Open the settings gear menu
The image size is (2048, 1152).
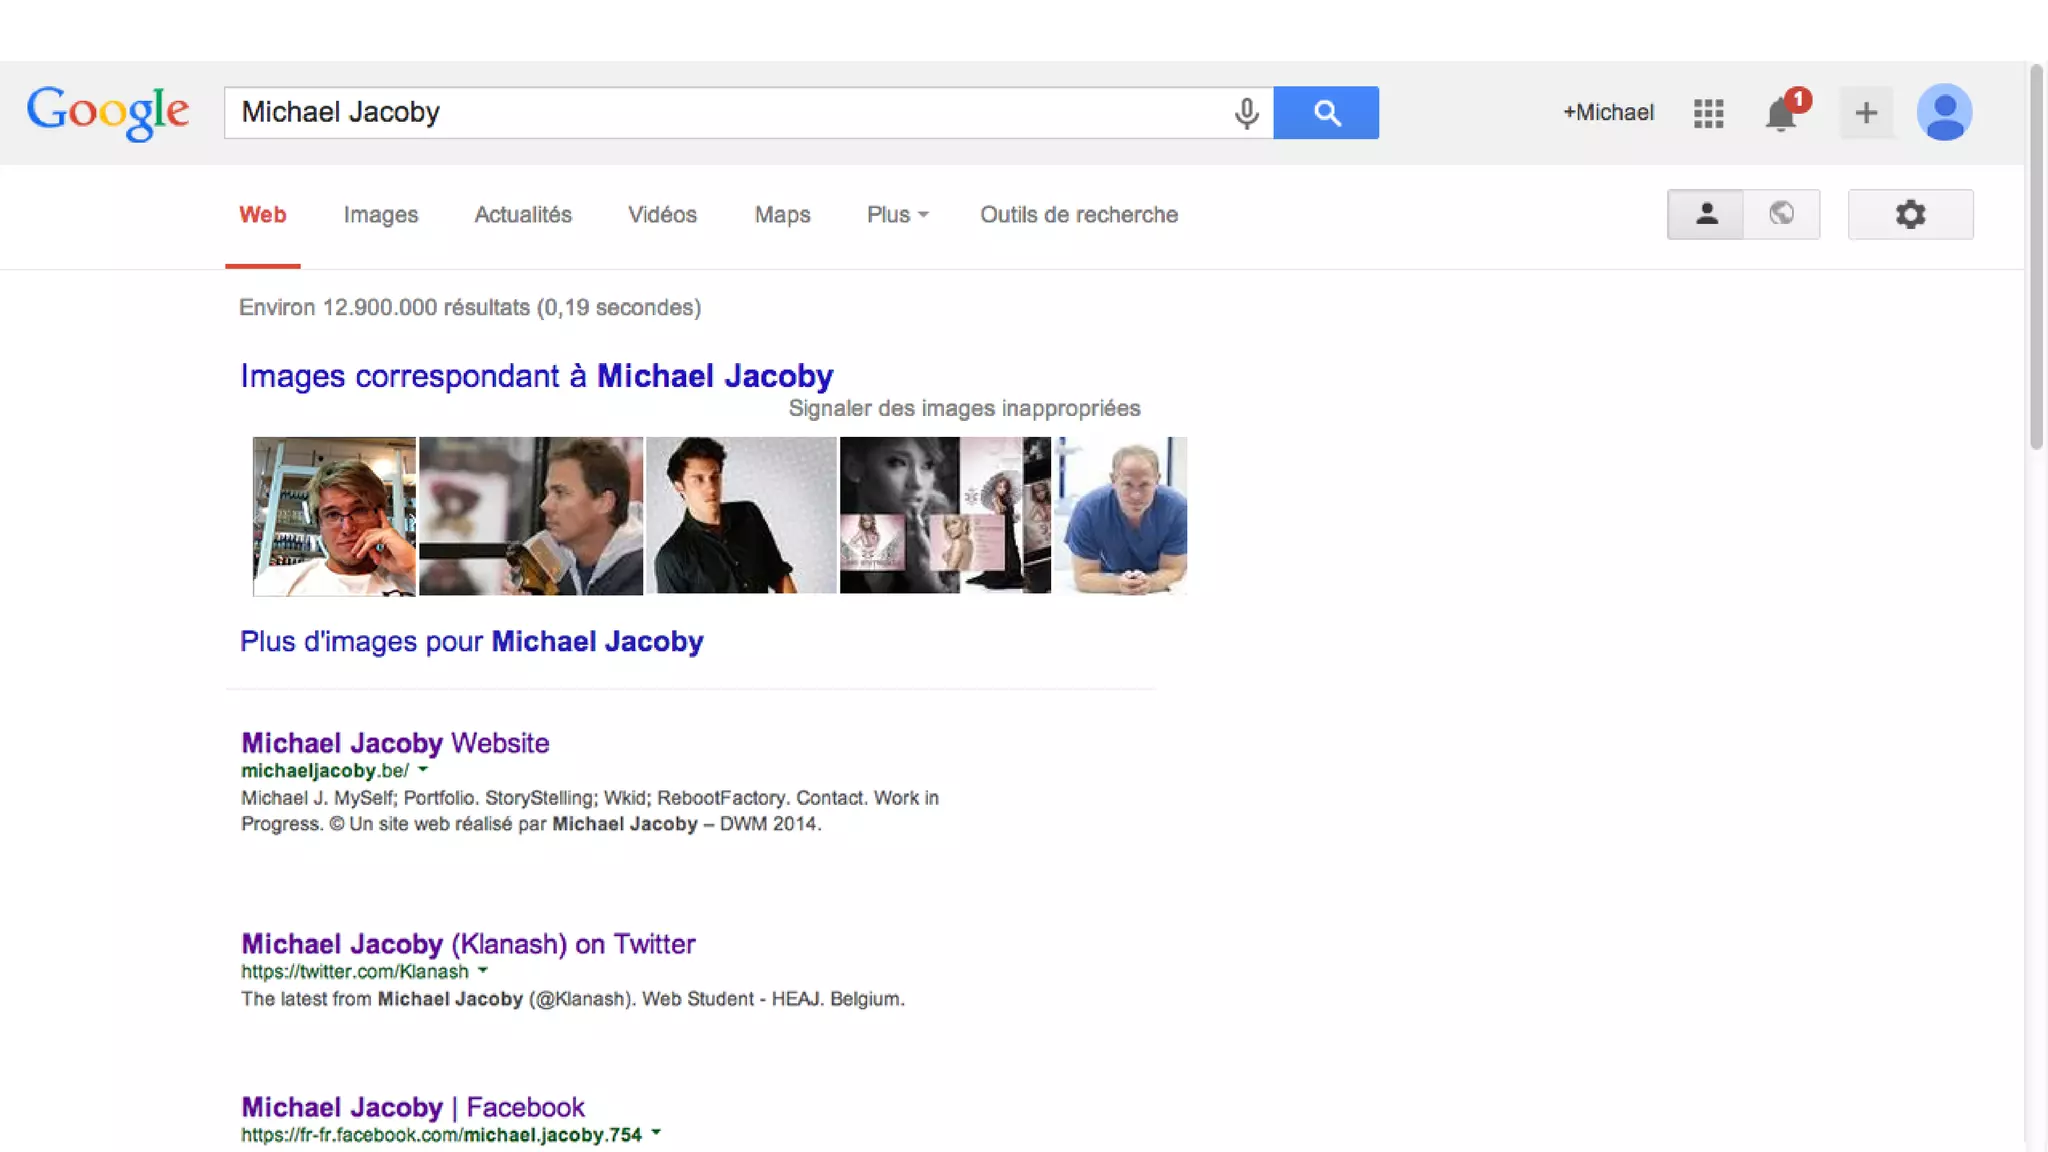coord(1910,214)
